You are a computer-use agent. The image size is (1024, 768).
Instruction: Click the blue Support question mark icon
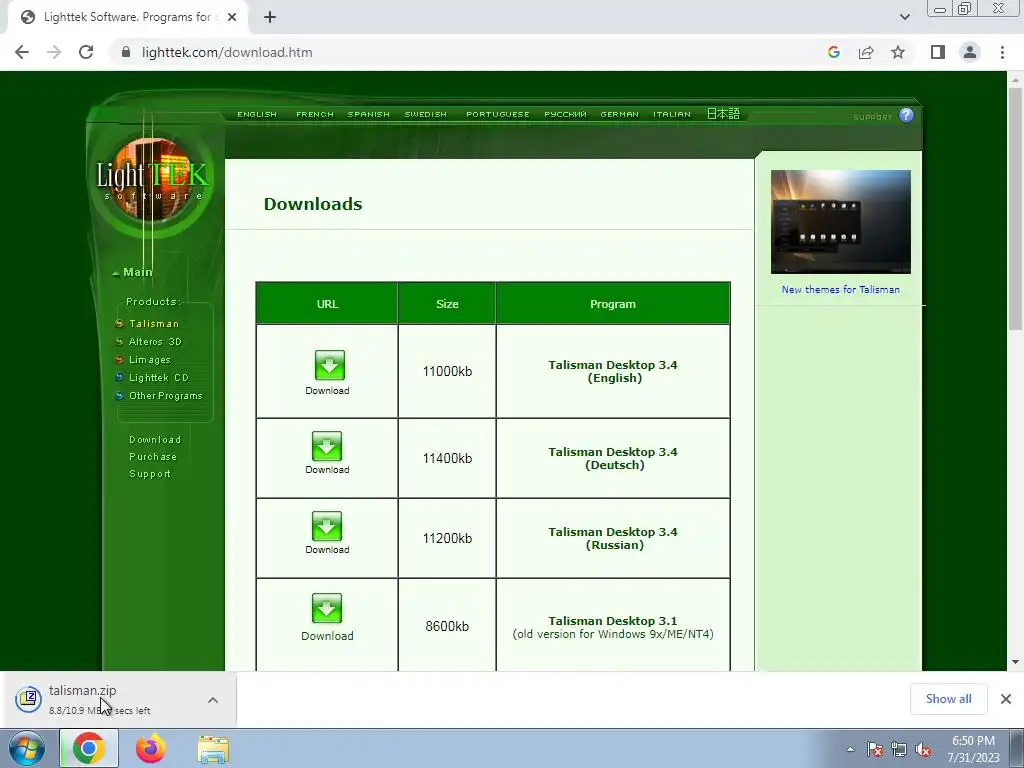906,116
